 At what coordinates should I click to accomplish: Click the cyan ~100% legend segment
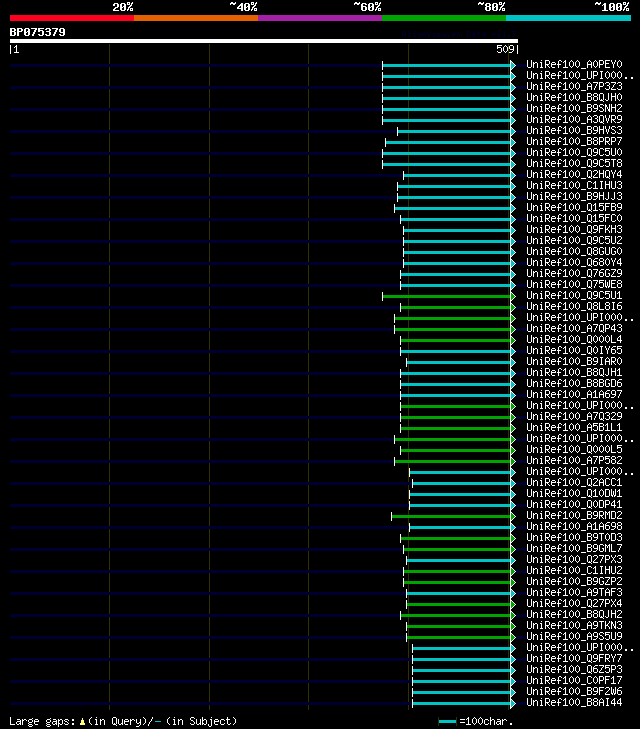coord(568,18)
